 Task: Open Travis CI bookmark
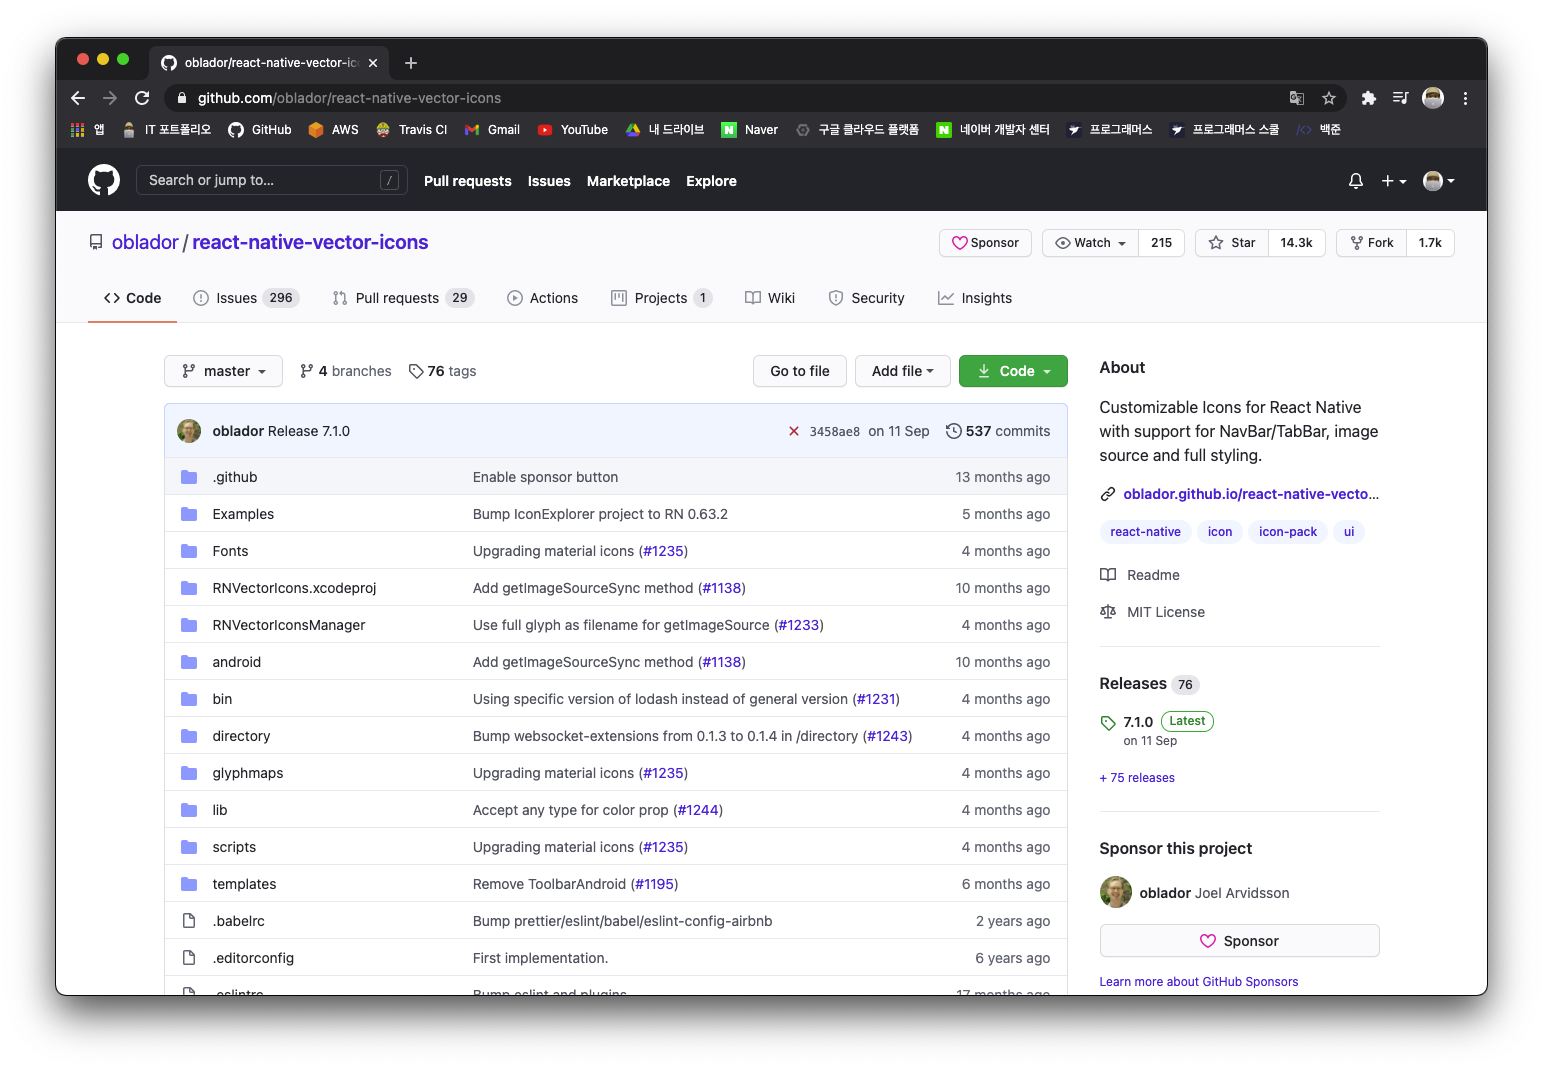click(411, 130)
